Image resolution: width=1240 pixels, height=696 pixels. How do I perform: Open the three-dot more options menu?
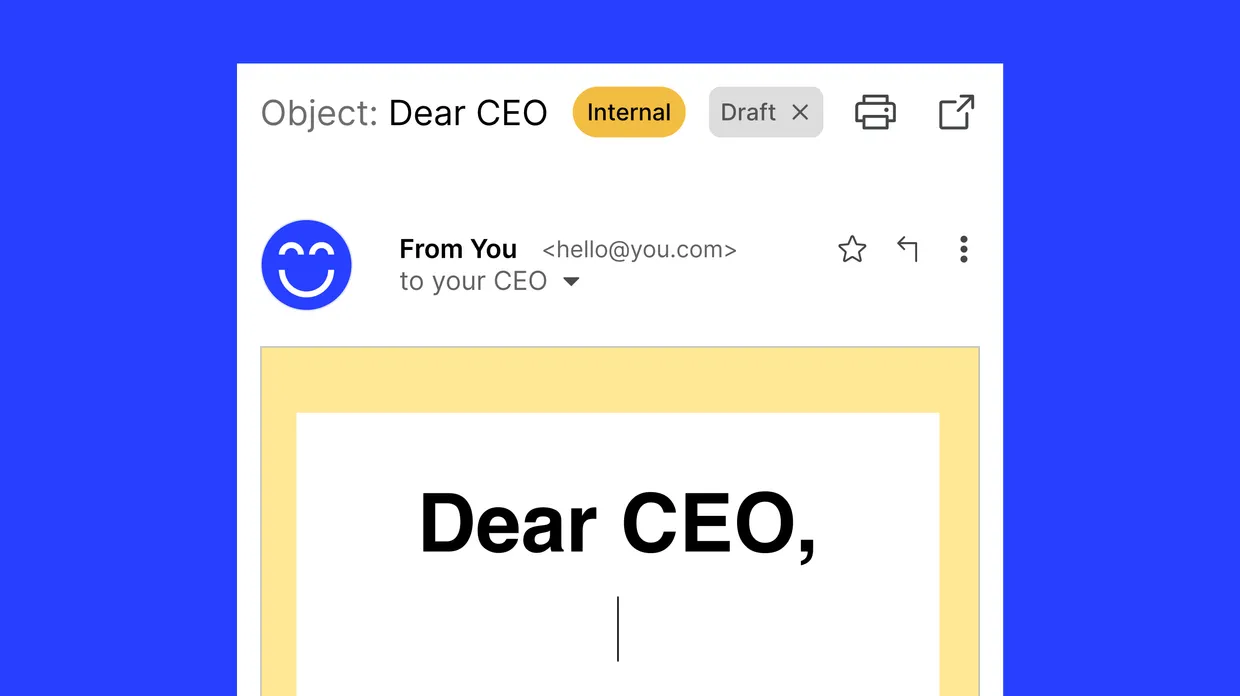(963, 249)
